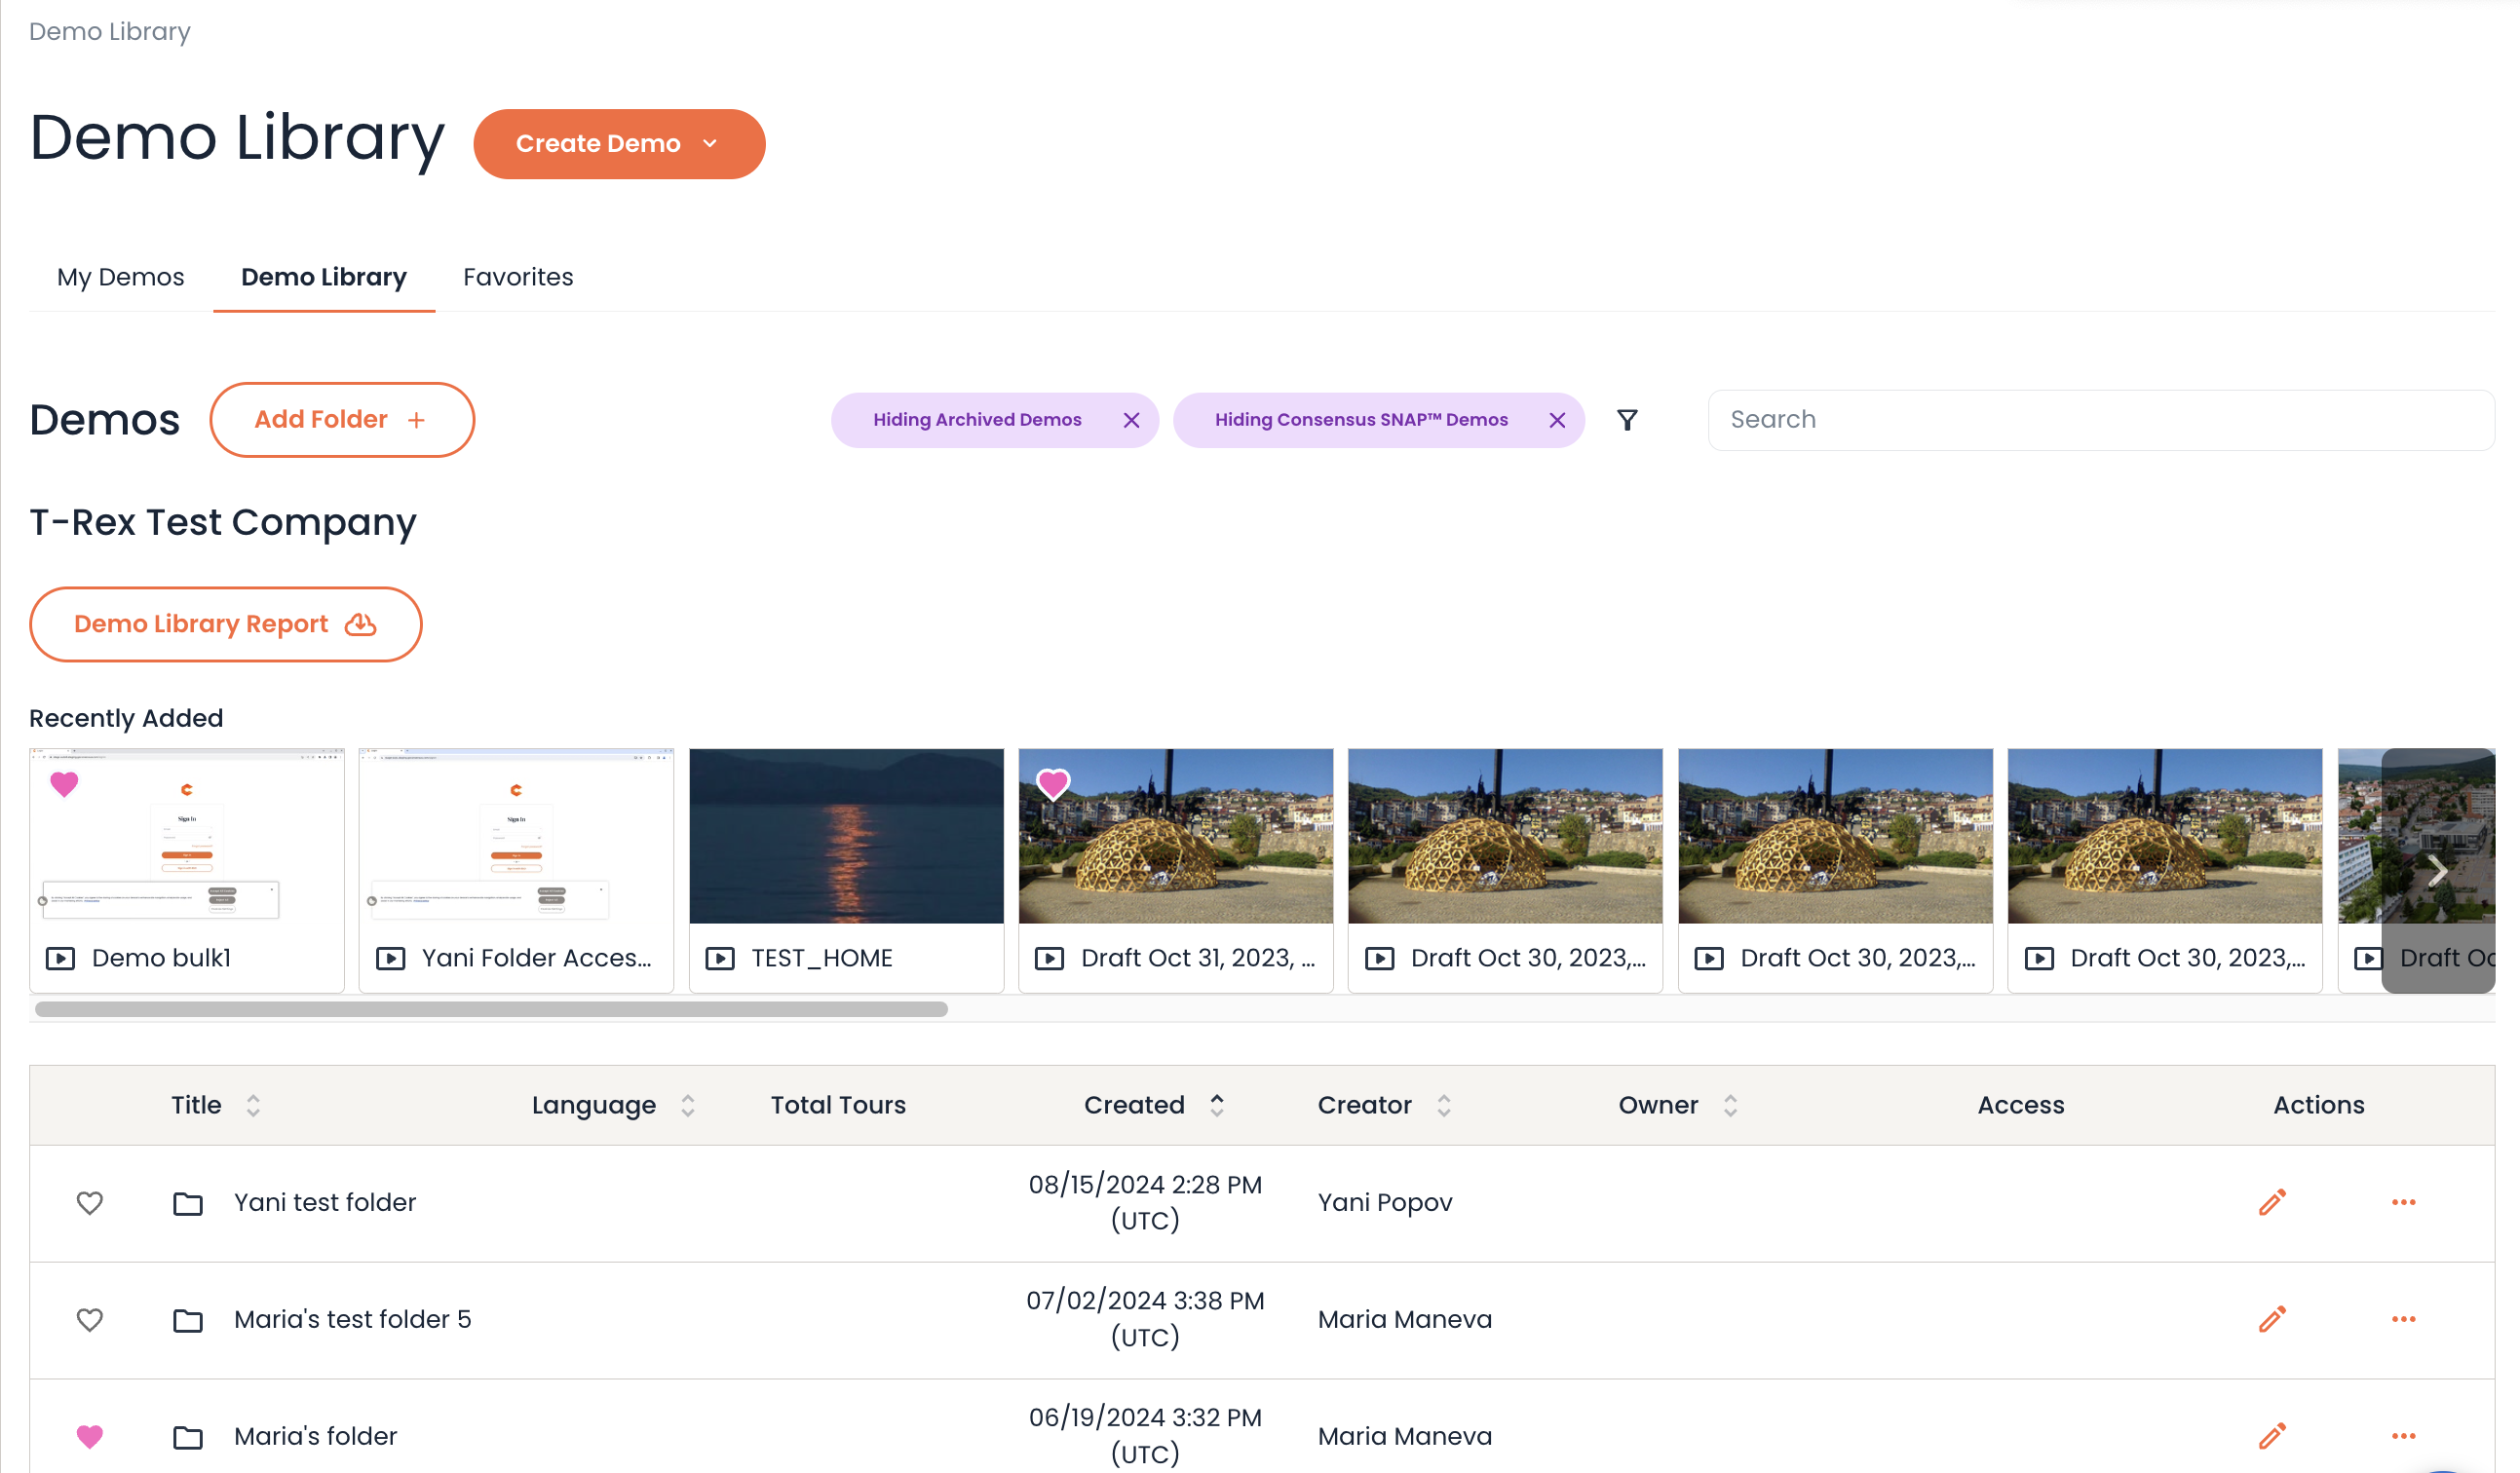This screenshot has height=1473, width=2520.
Task: Open the Favorites tab
Action: (x=518, y=277)
